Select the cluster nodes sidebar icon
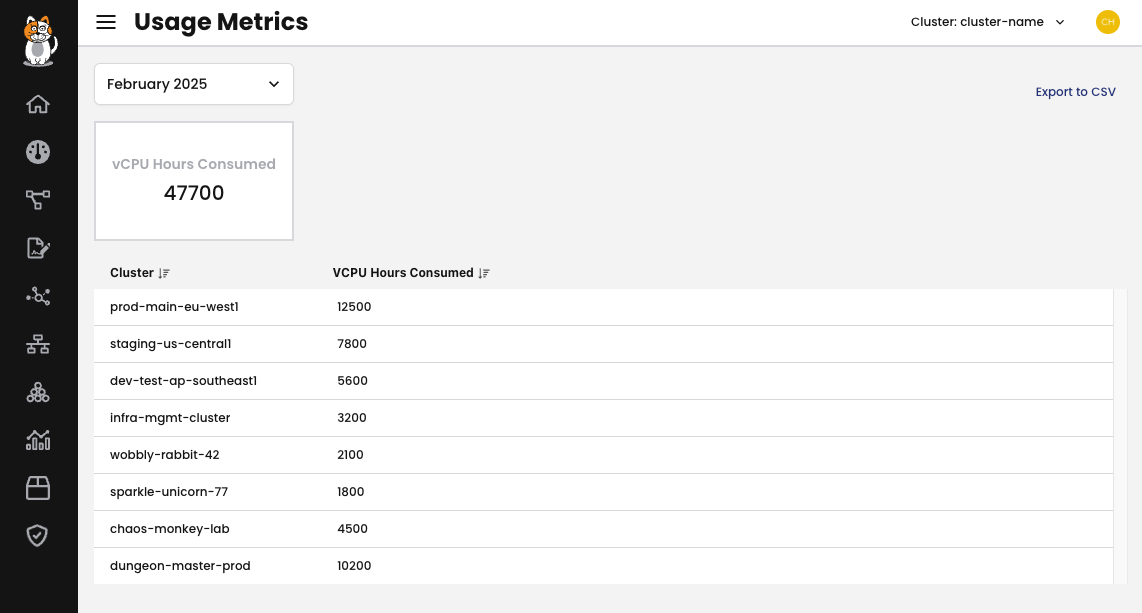Viewport: 1142px width, 613px height. coord(38,392)
